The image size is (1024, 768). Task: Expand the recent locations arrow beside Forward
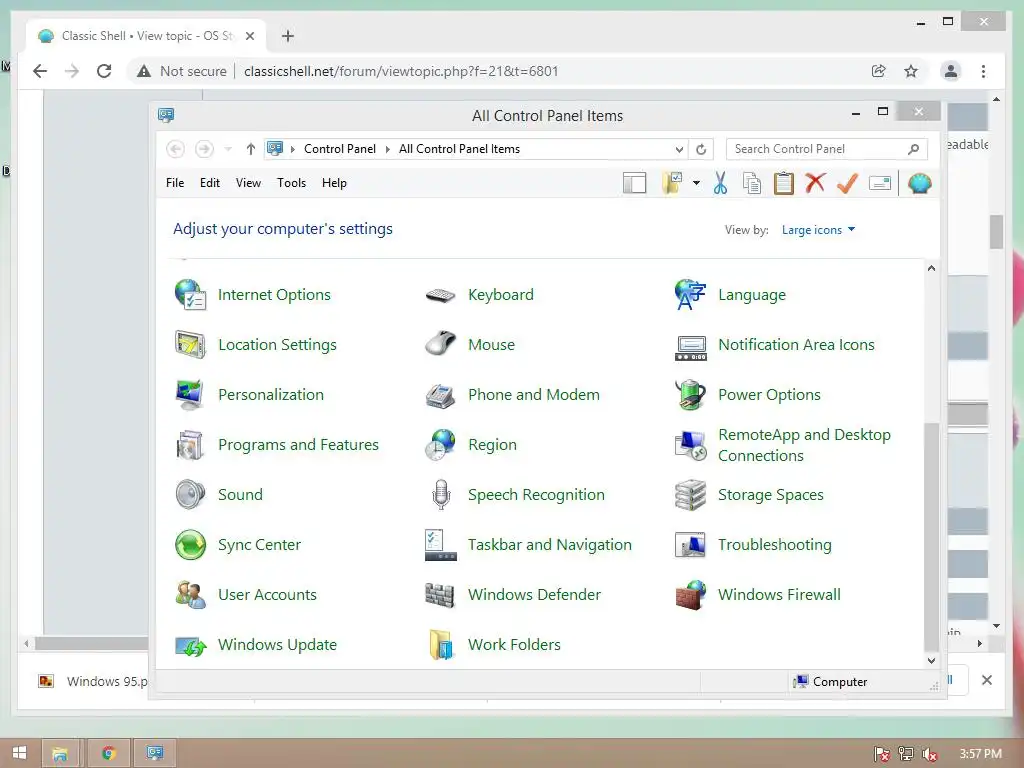(x=228, y=150)
